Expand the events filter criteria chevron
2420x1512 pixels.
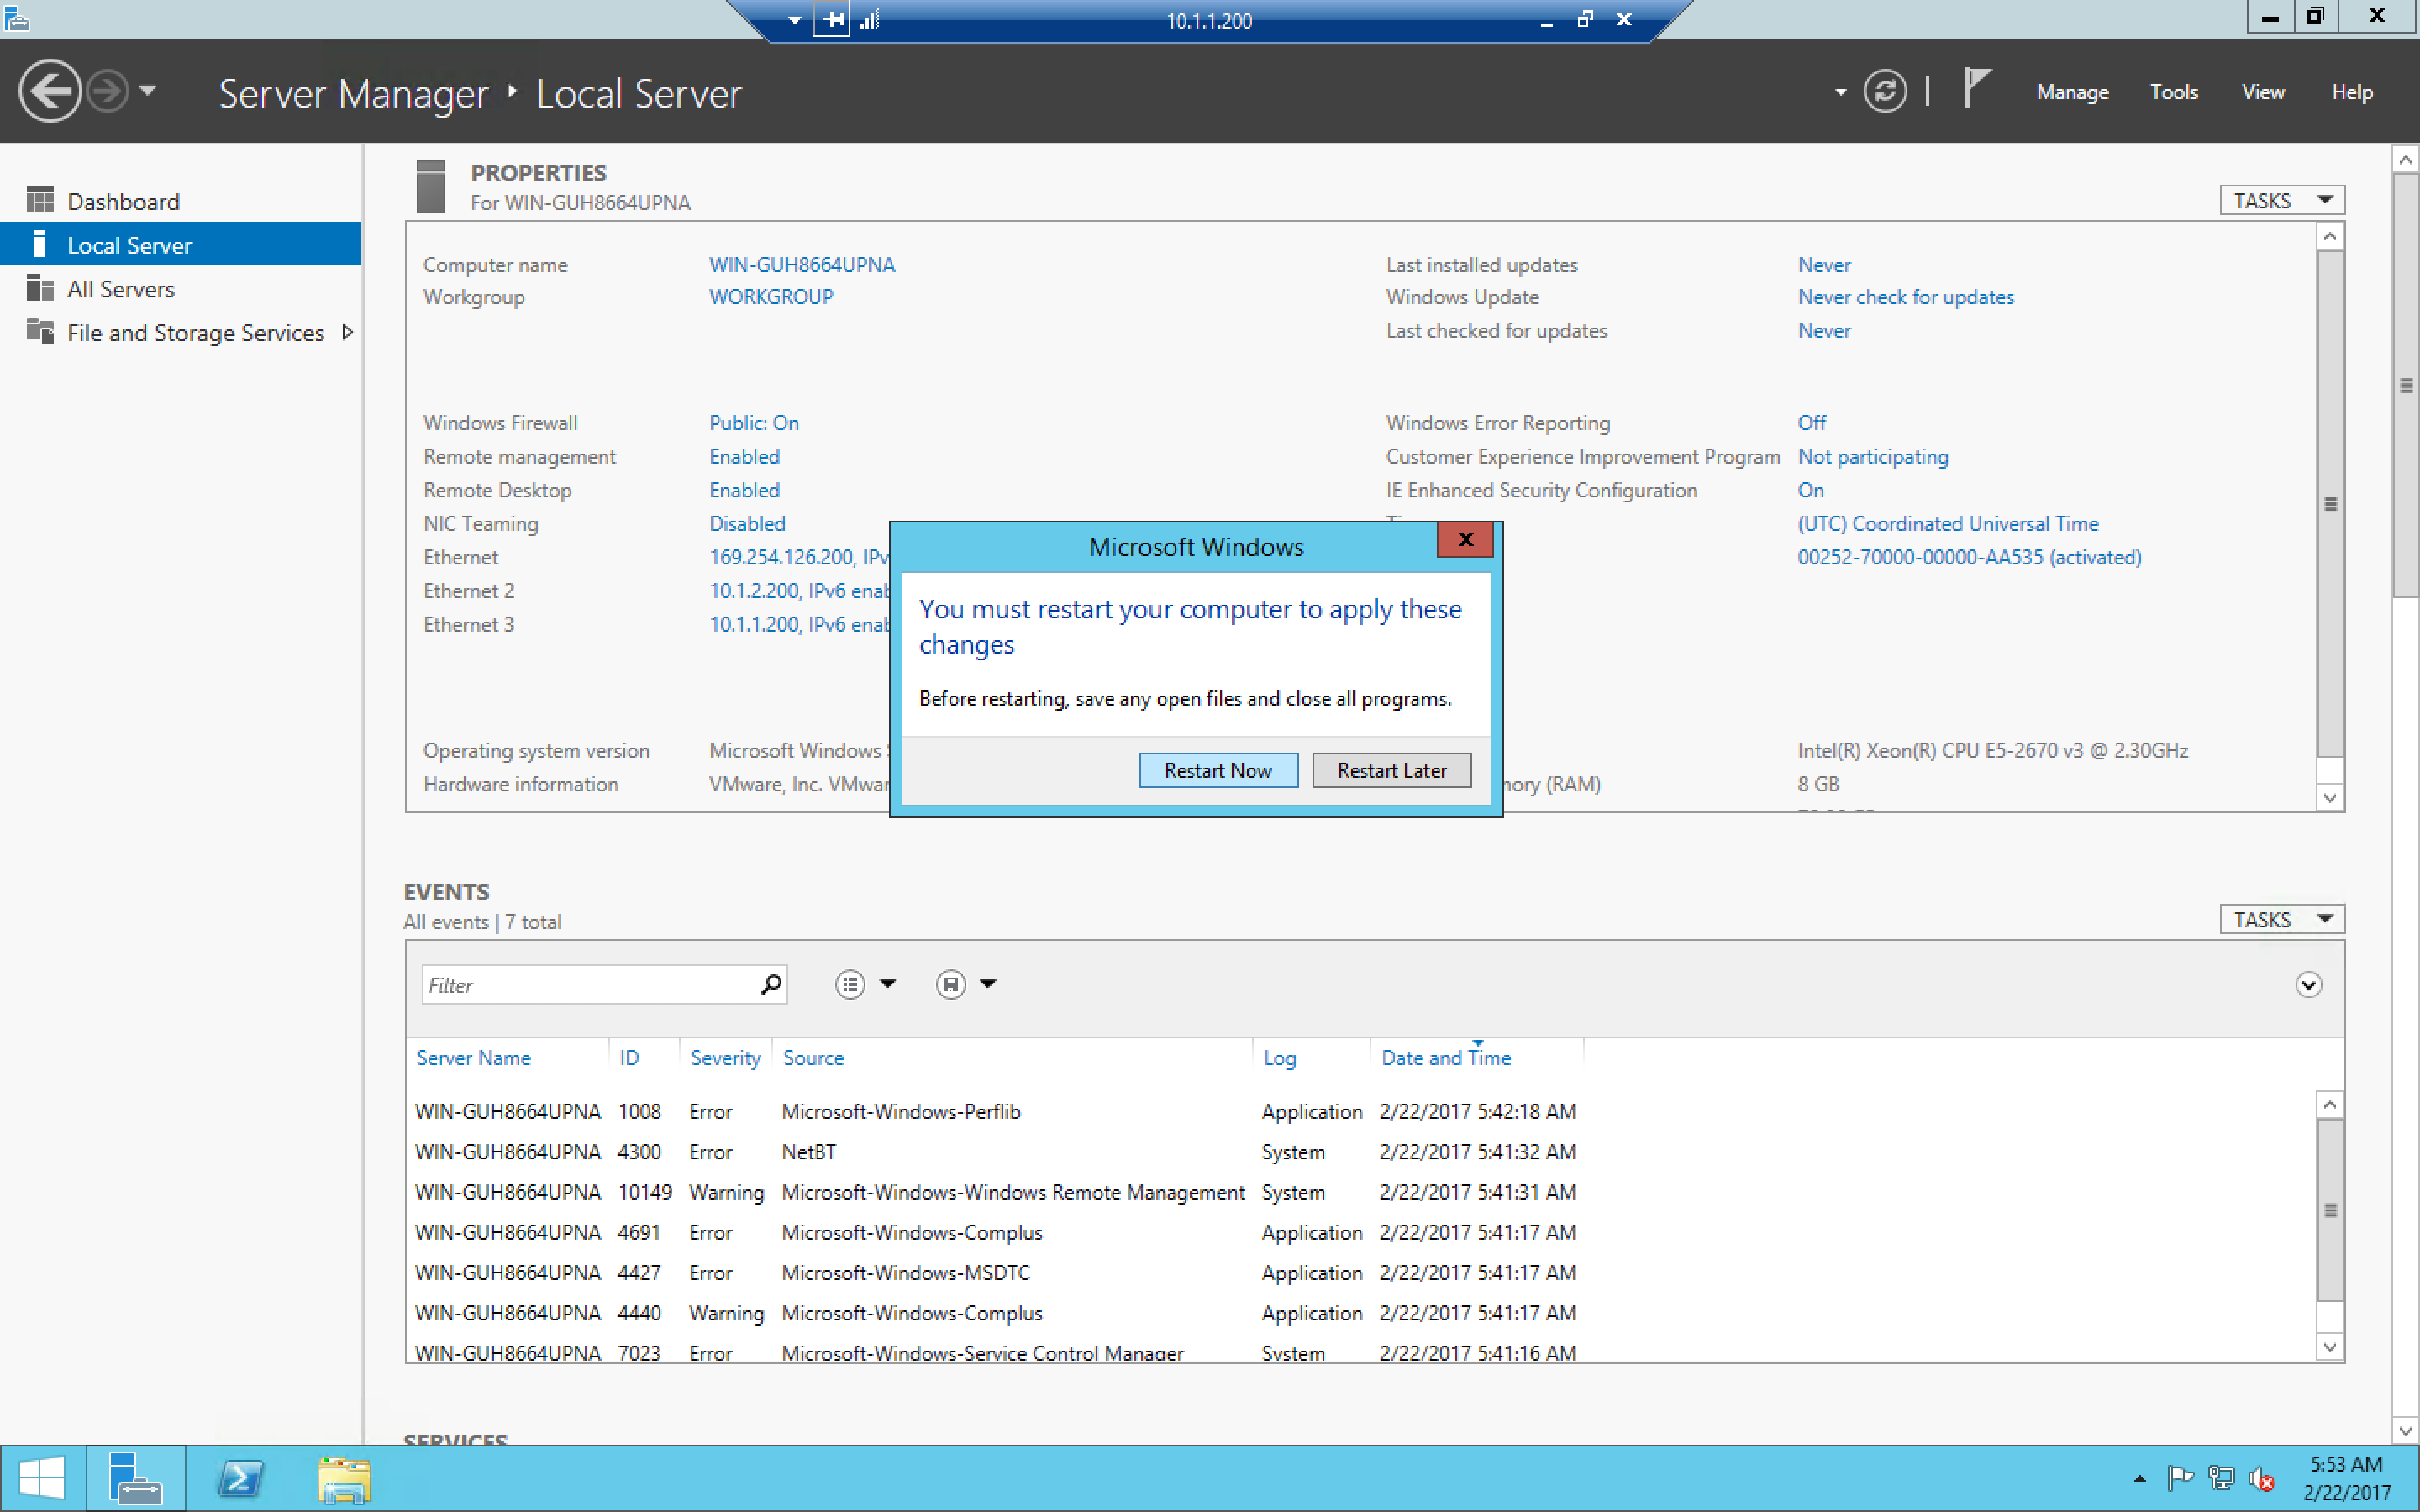[x=2307, y=985]
